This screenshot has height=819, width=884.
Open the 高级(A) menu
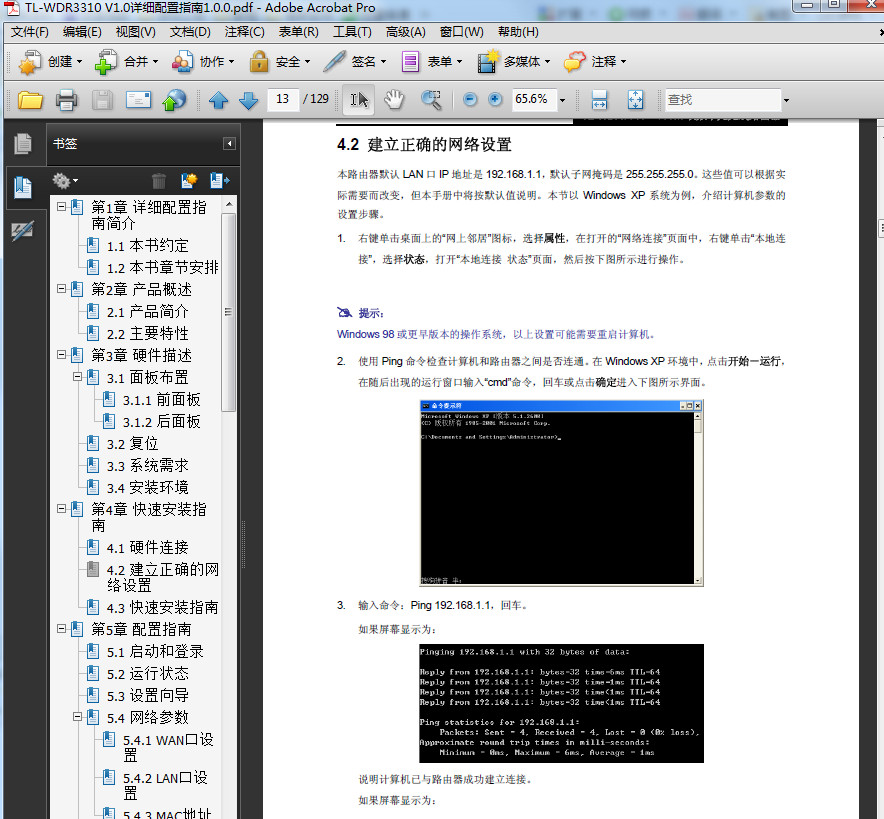point(406,32)
